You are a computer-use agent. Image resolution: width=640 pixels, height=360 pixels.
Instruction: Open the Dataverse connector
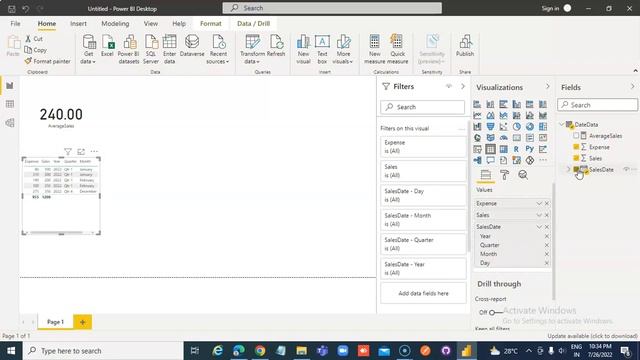coord(192,46)
